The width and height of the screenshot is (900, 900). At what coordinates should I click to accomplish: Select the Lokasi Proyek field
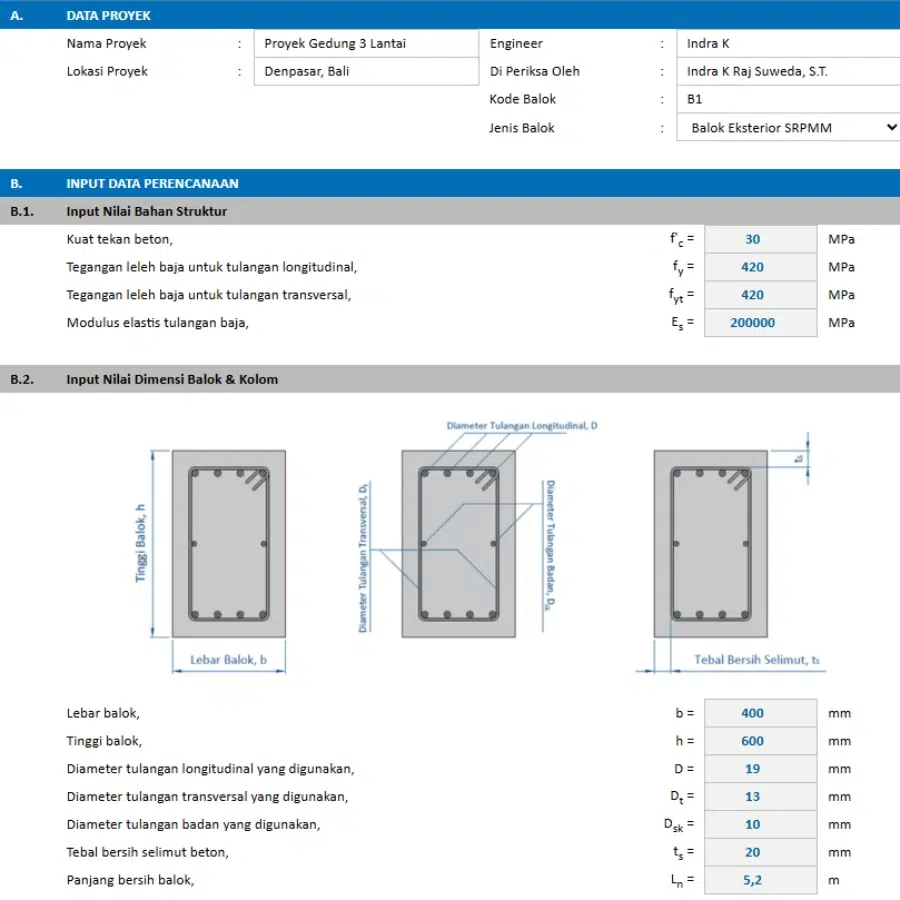(366, 71)
